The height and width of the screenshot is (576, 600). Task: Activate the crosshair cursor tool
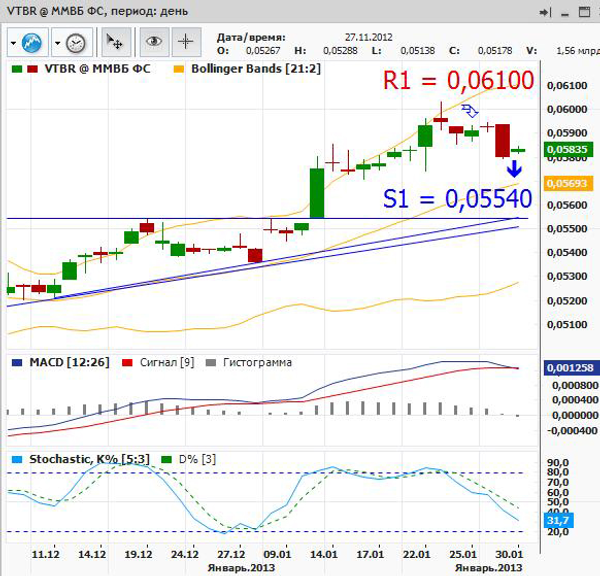pyautogui.click(x=186, y=41)
